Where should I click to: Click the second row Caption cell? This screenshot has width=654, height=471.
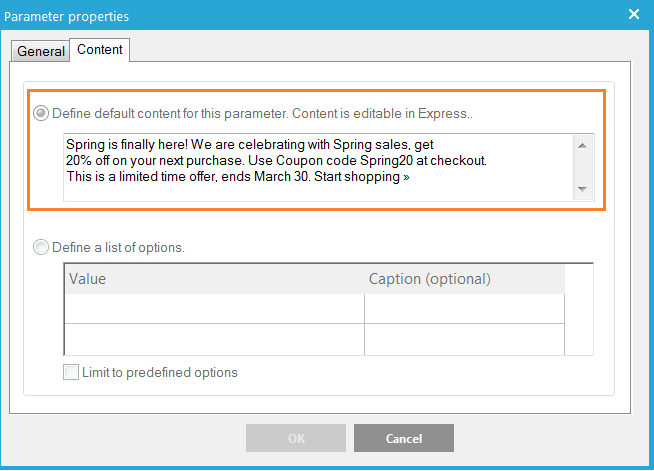464,339
